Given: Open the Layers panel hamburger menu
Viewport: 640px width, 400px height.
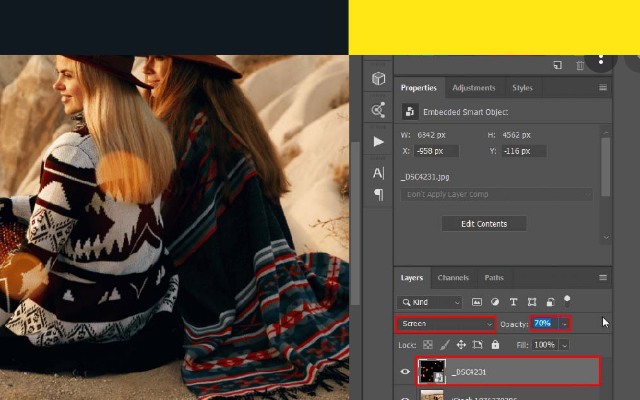Looking at the screenshot, I should (x=603, y=277).
